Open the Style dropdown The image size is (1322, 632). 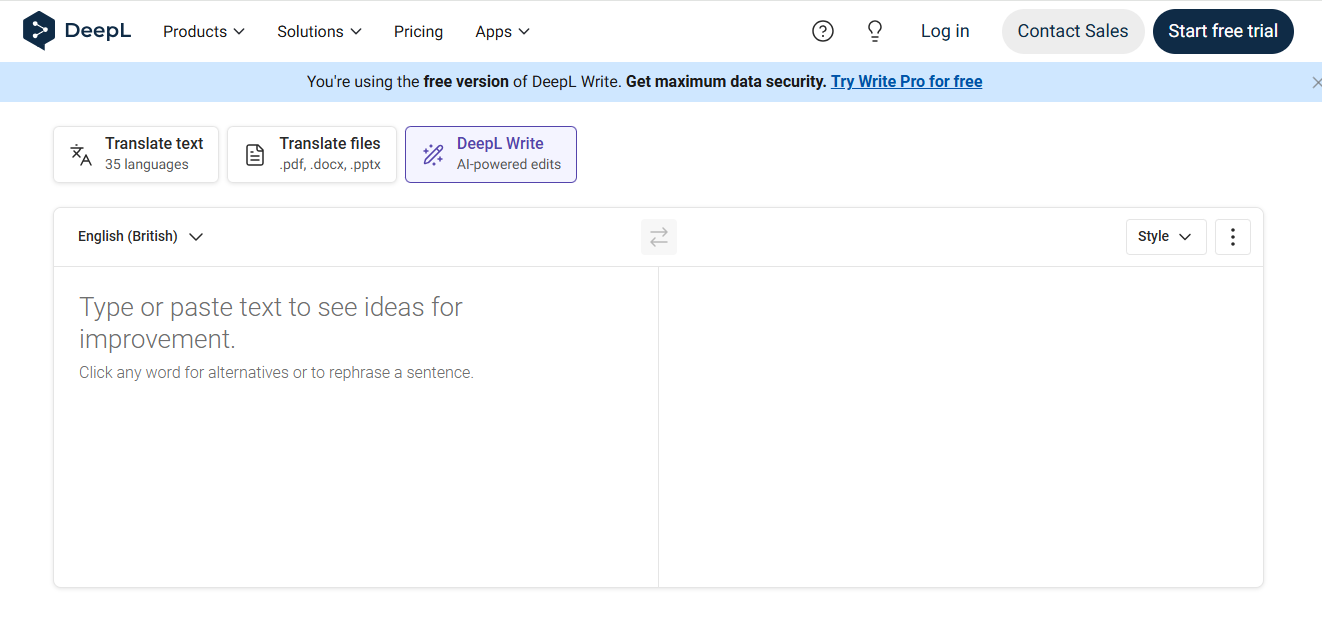pos(1165,237)
